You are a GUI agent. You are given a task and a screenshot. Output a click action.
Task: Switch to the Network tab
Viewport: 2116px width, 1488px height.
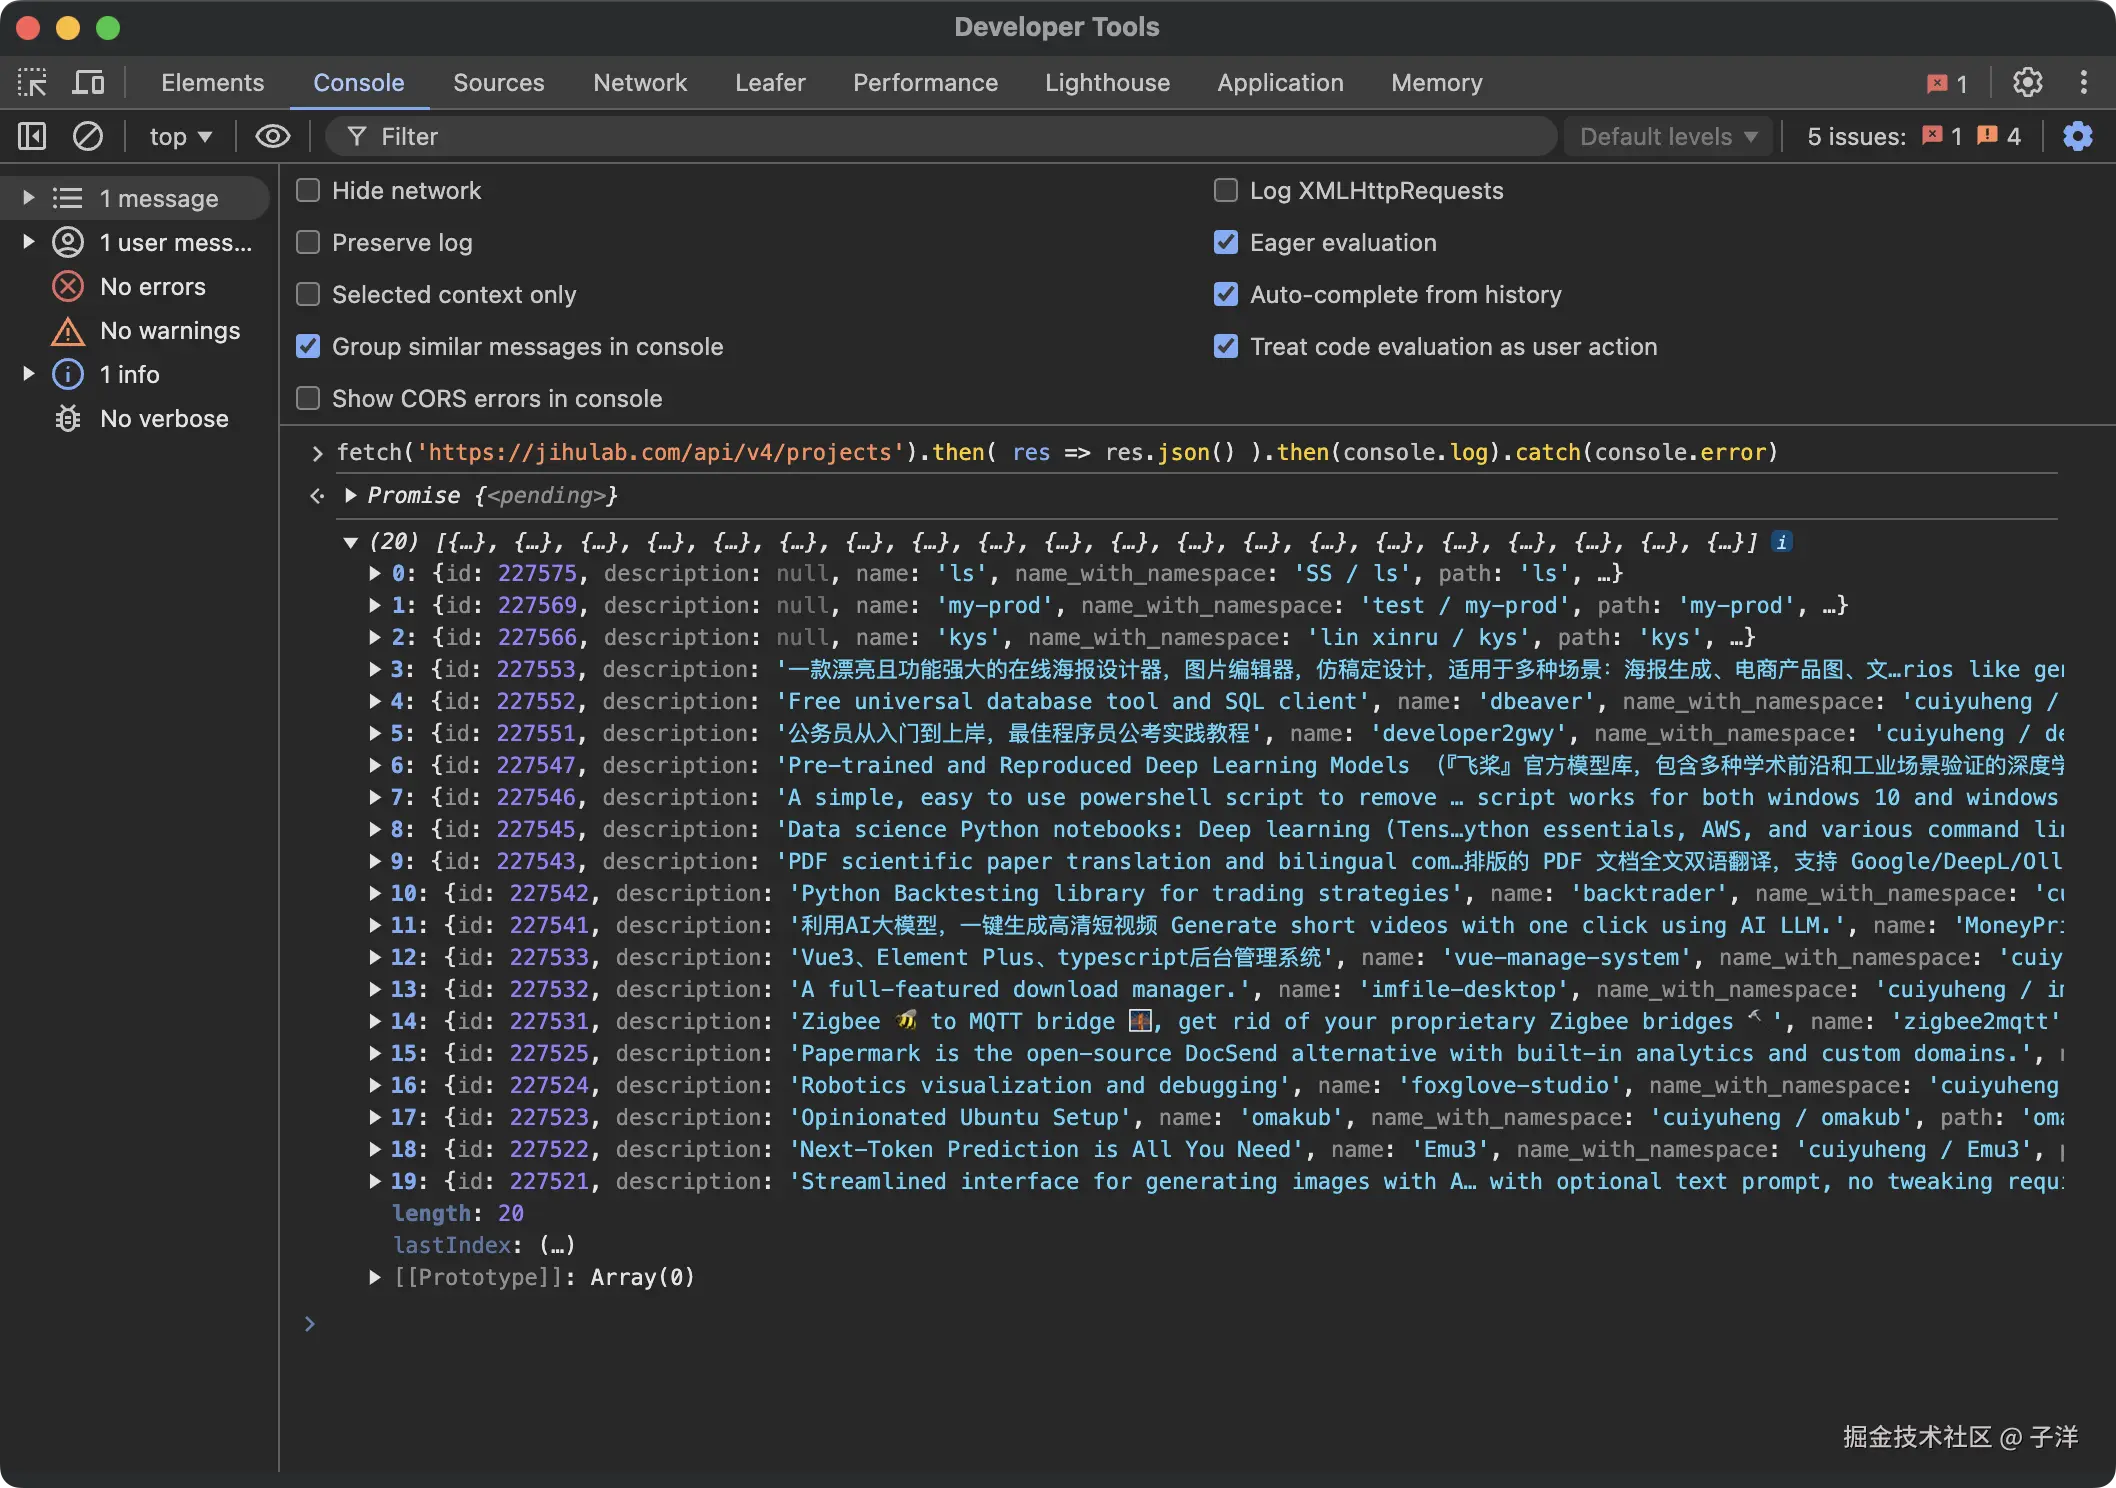point(639,83)
